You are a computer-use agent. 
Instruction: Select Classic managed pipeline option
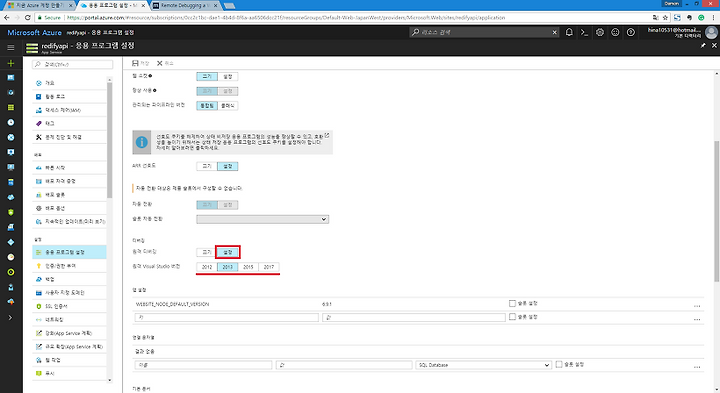click(228, 106)
